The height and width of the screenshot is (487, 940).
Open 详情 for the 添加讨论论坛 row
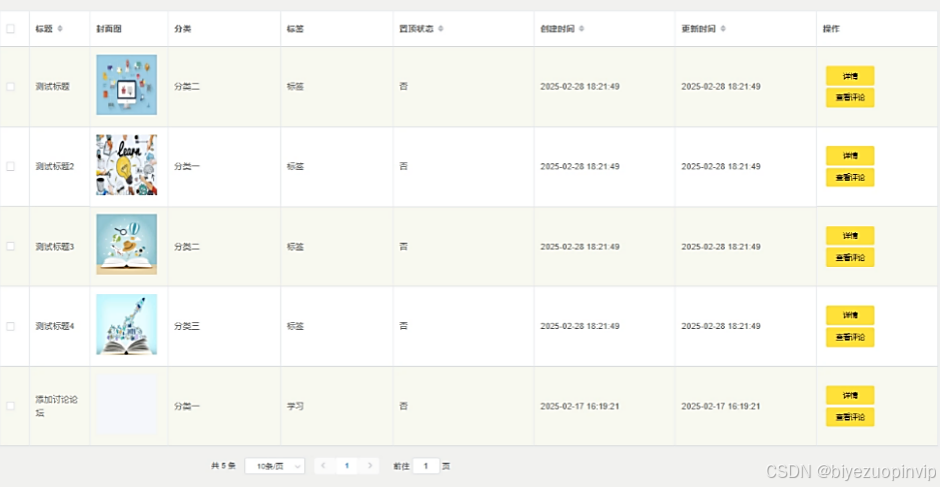pos(850,395)
